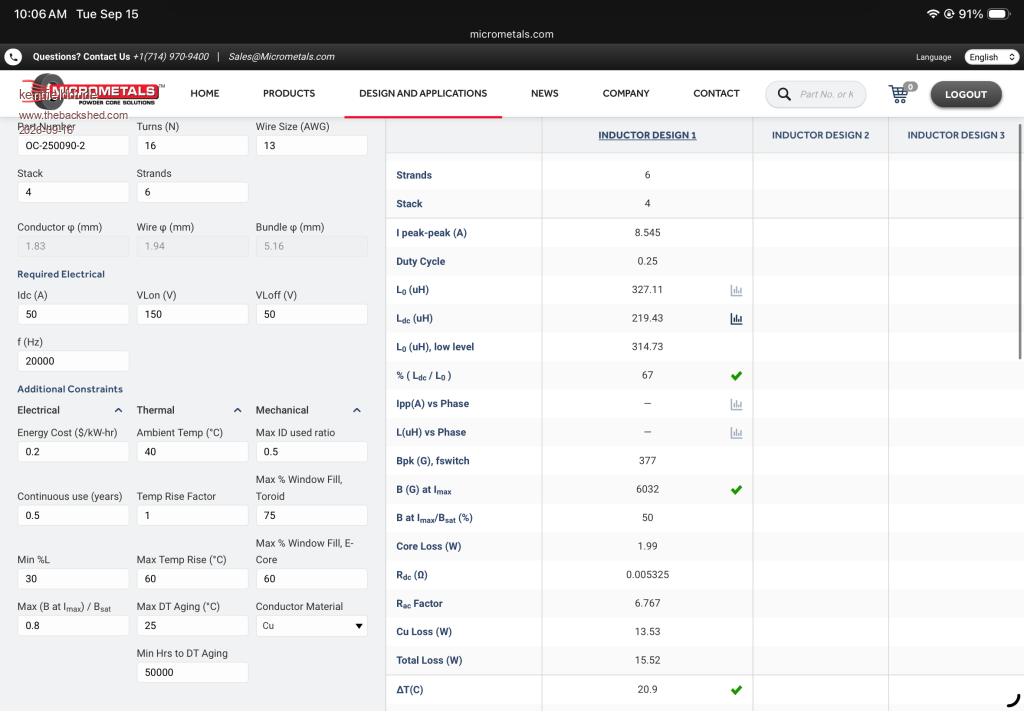This screenshot has width=1024, height=711.
Task: Click the Micrometals logo
Action: pyautogui.click(x=91, y=91)
